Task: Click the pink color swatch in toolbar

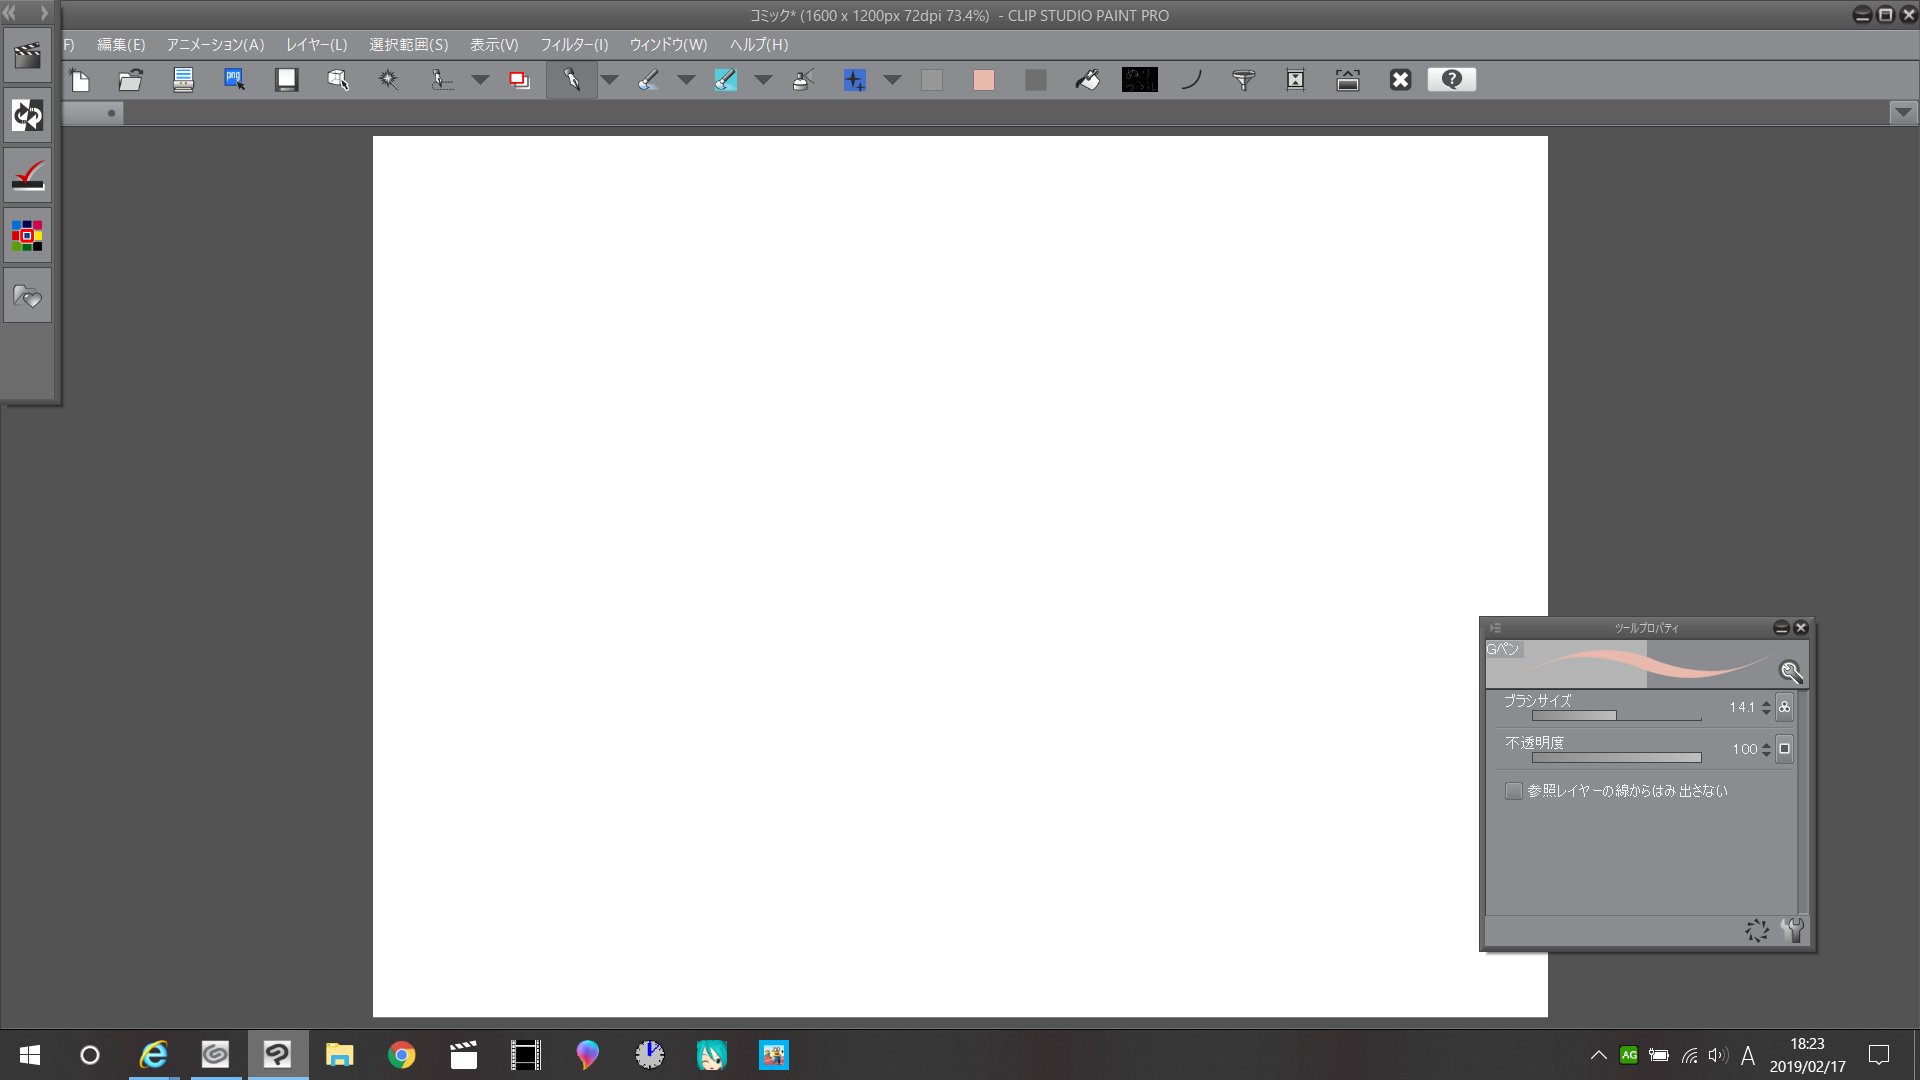Action: pos(984,80)
